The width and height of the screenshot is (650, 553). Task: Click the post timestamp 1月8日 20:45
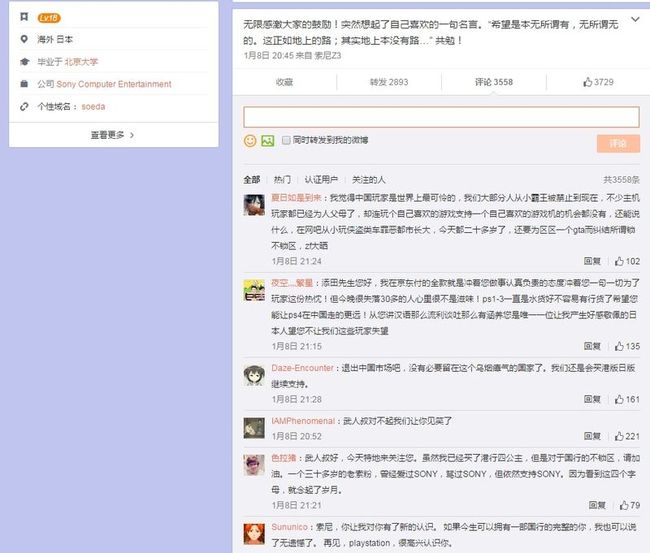tap(269, 56)
